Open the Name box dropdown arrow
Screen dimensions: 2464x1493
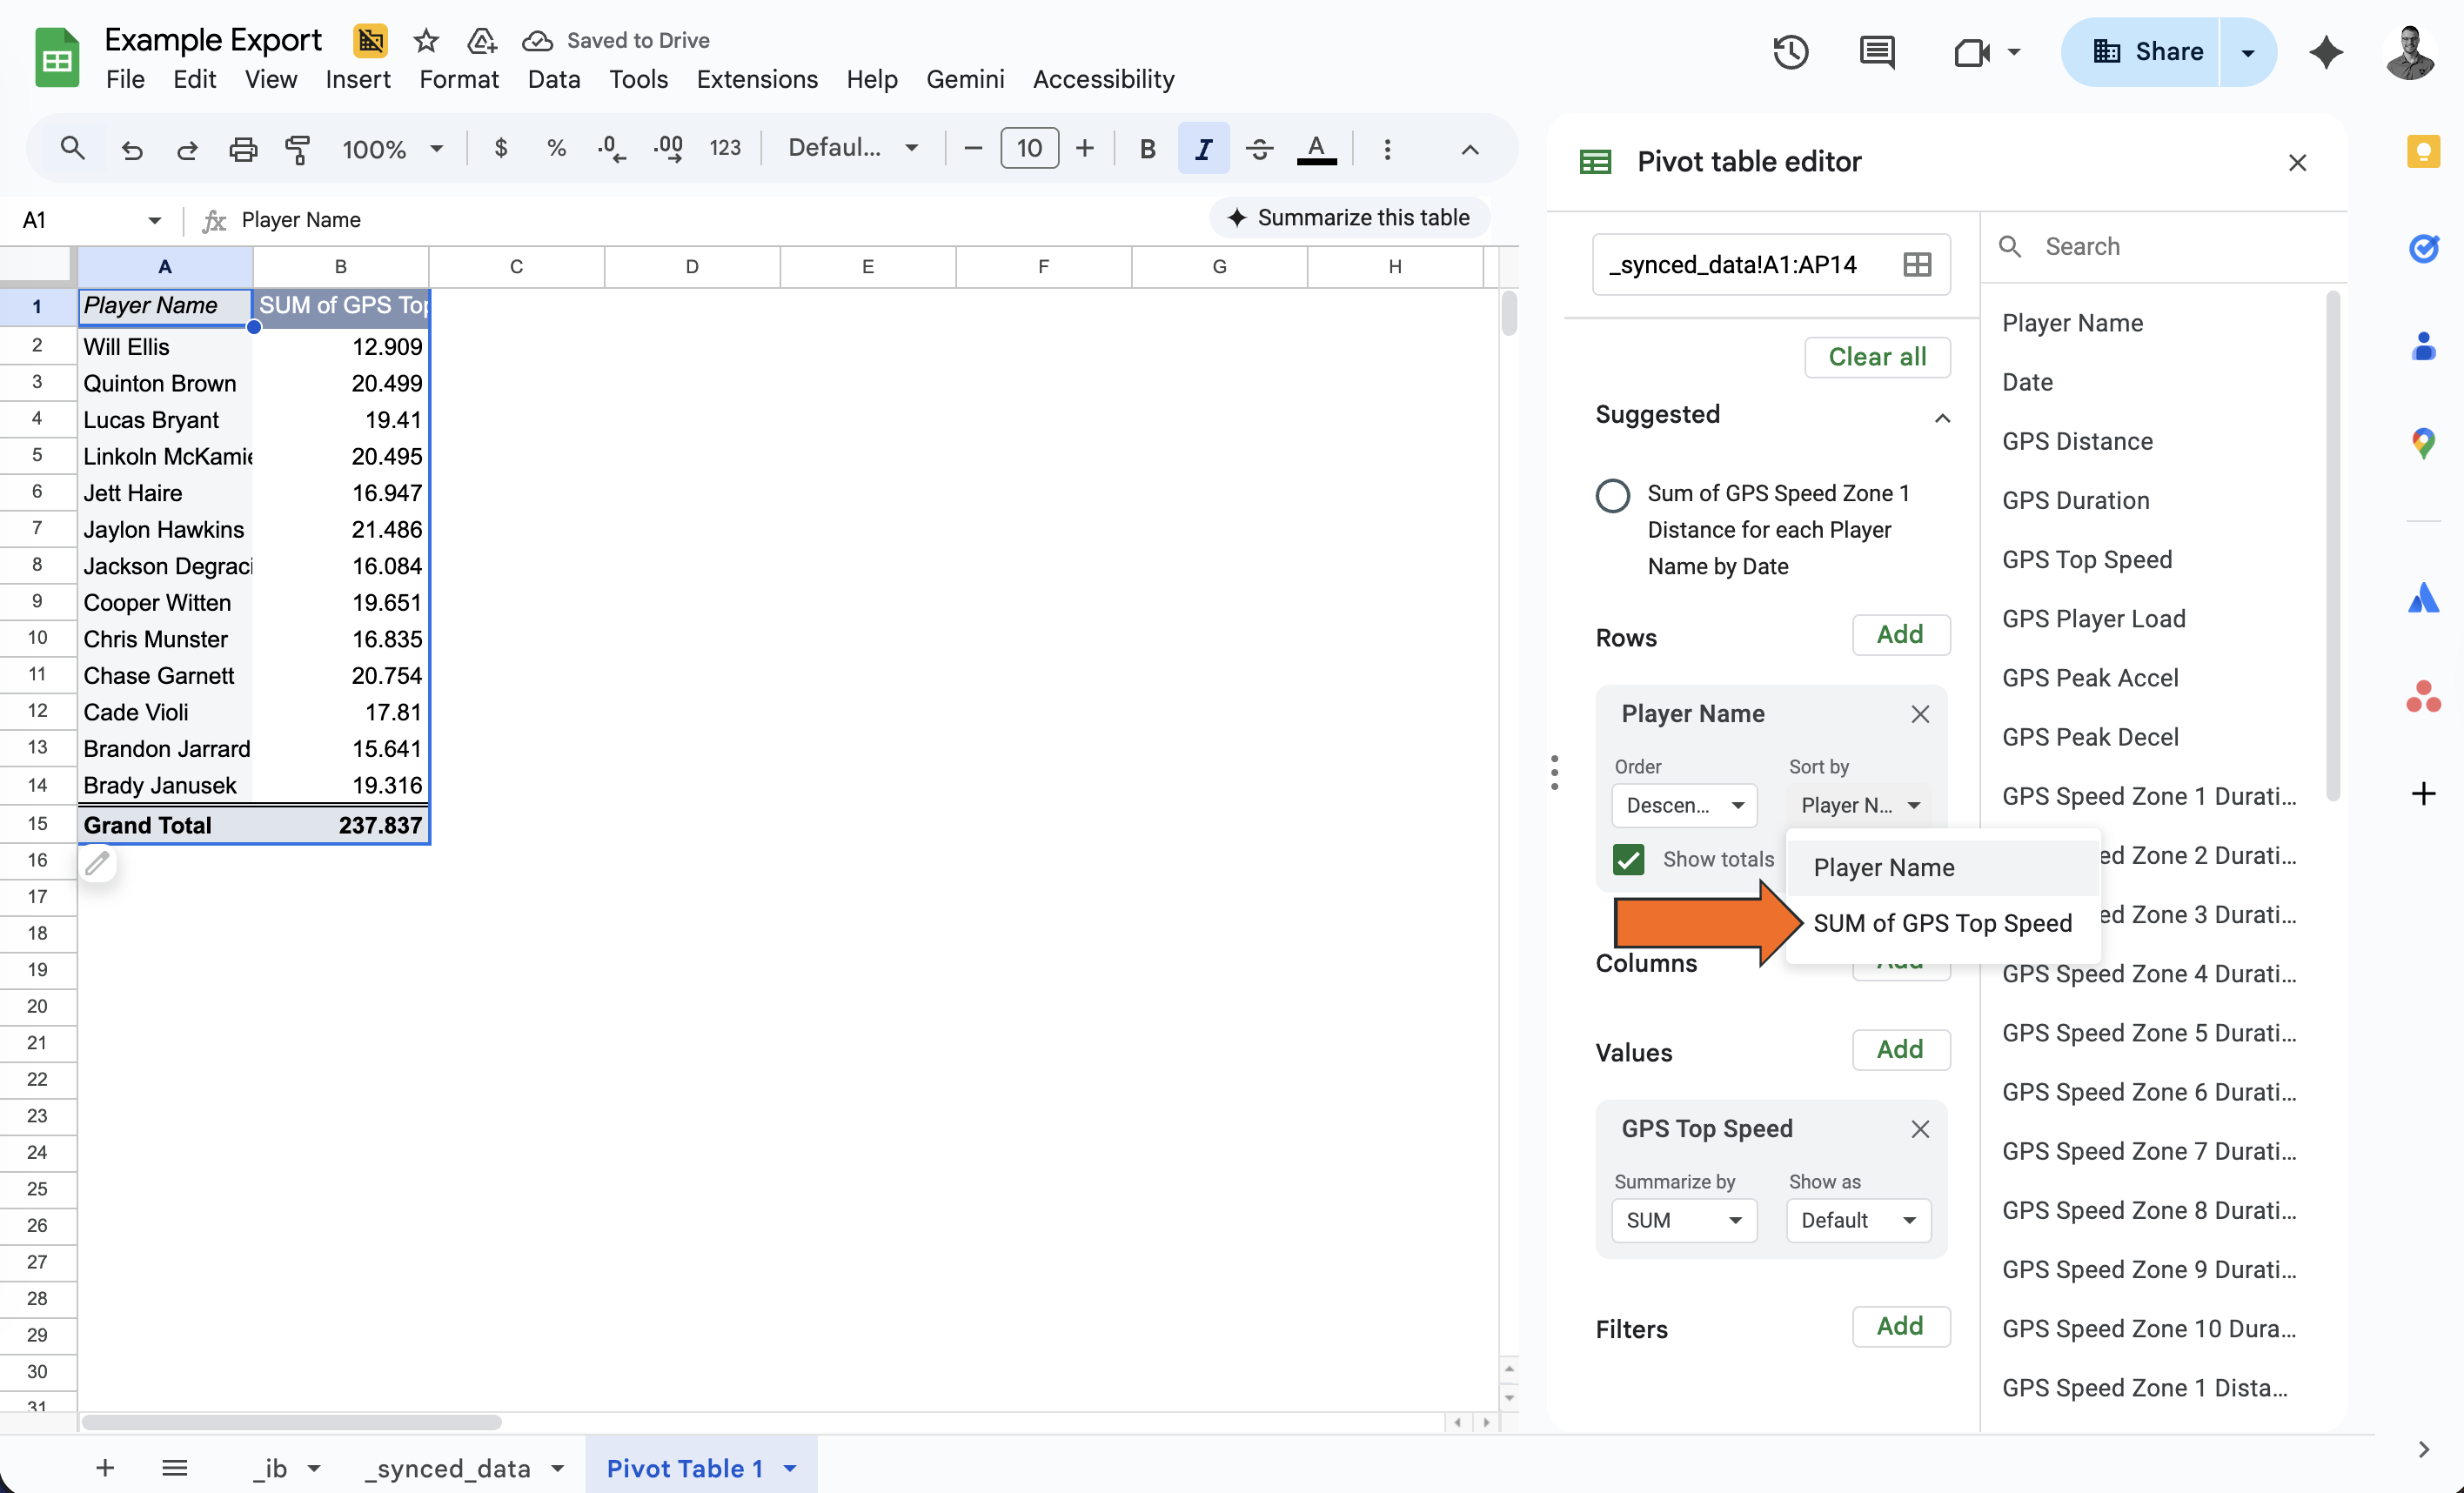pos(154,220)
